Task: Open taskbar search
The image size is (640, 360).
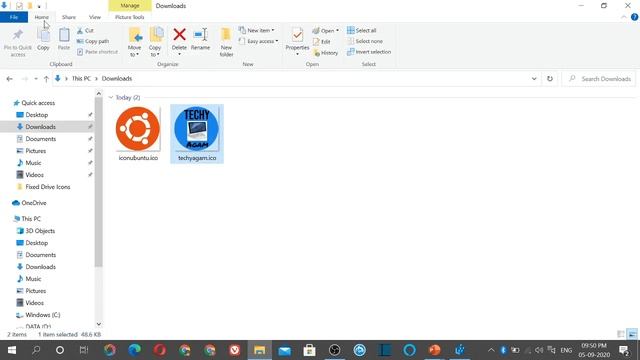Action: (36, 350)
